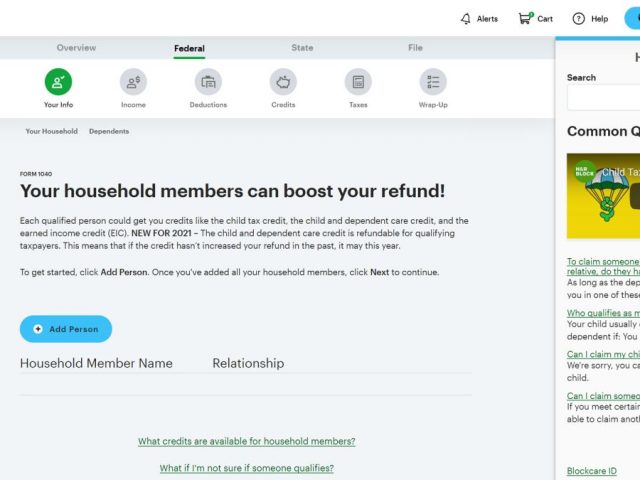Open "What credits are available for household members?"
Screen dimensions: 640x480
click(x=246, y=441)
